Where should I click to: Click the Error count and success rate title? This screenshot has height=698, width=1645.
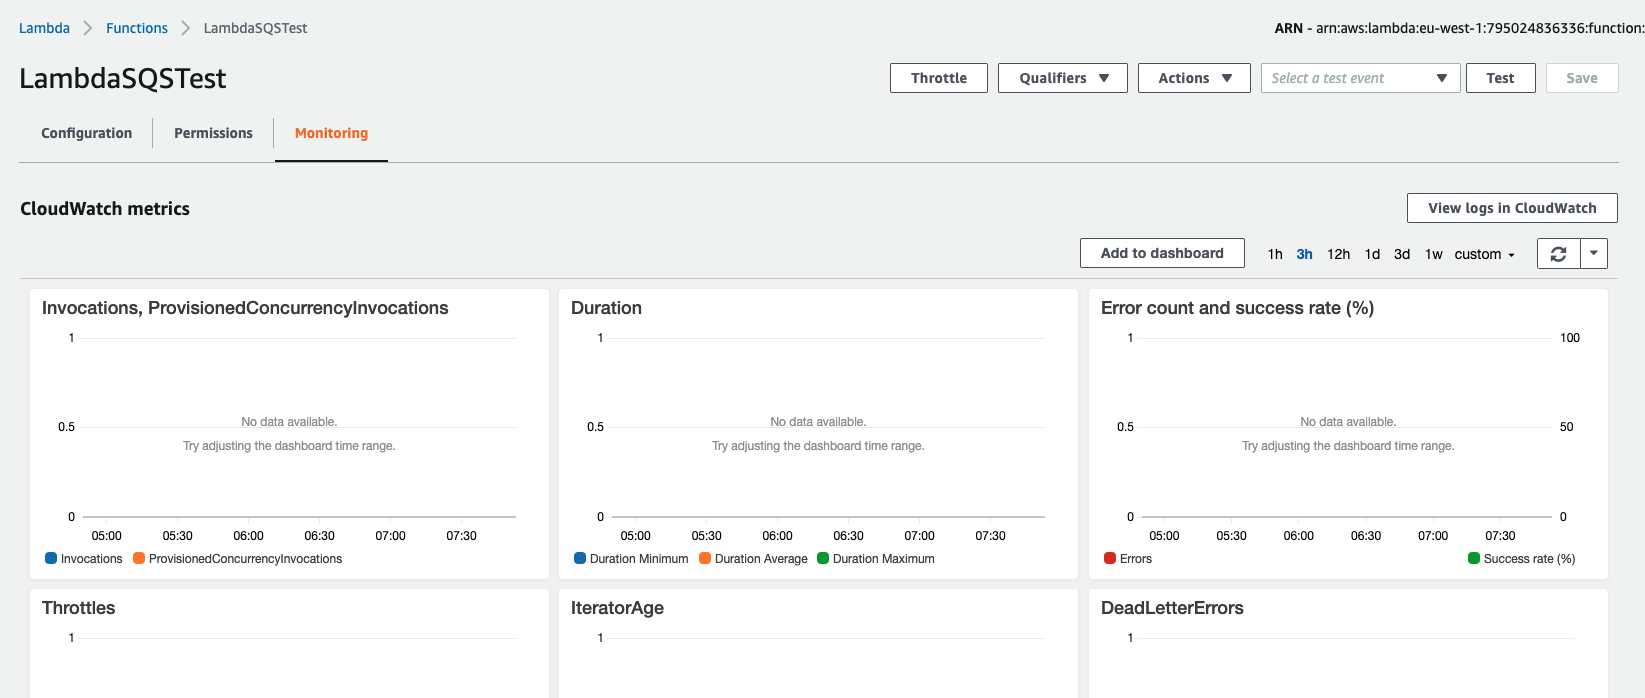pos(1237,308)
